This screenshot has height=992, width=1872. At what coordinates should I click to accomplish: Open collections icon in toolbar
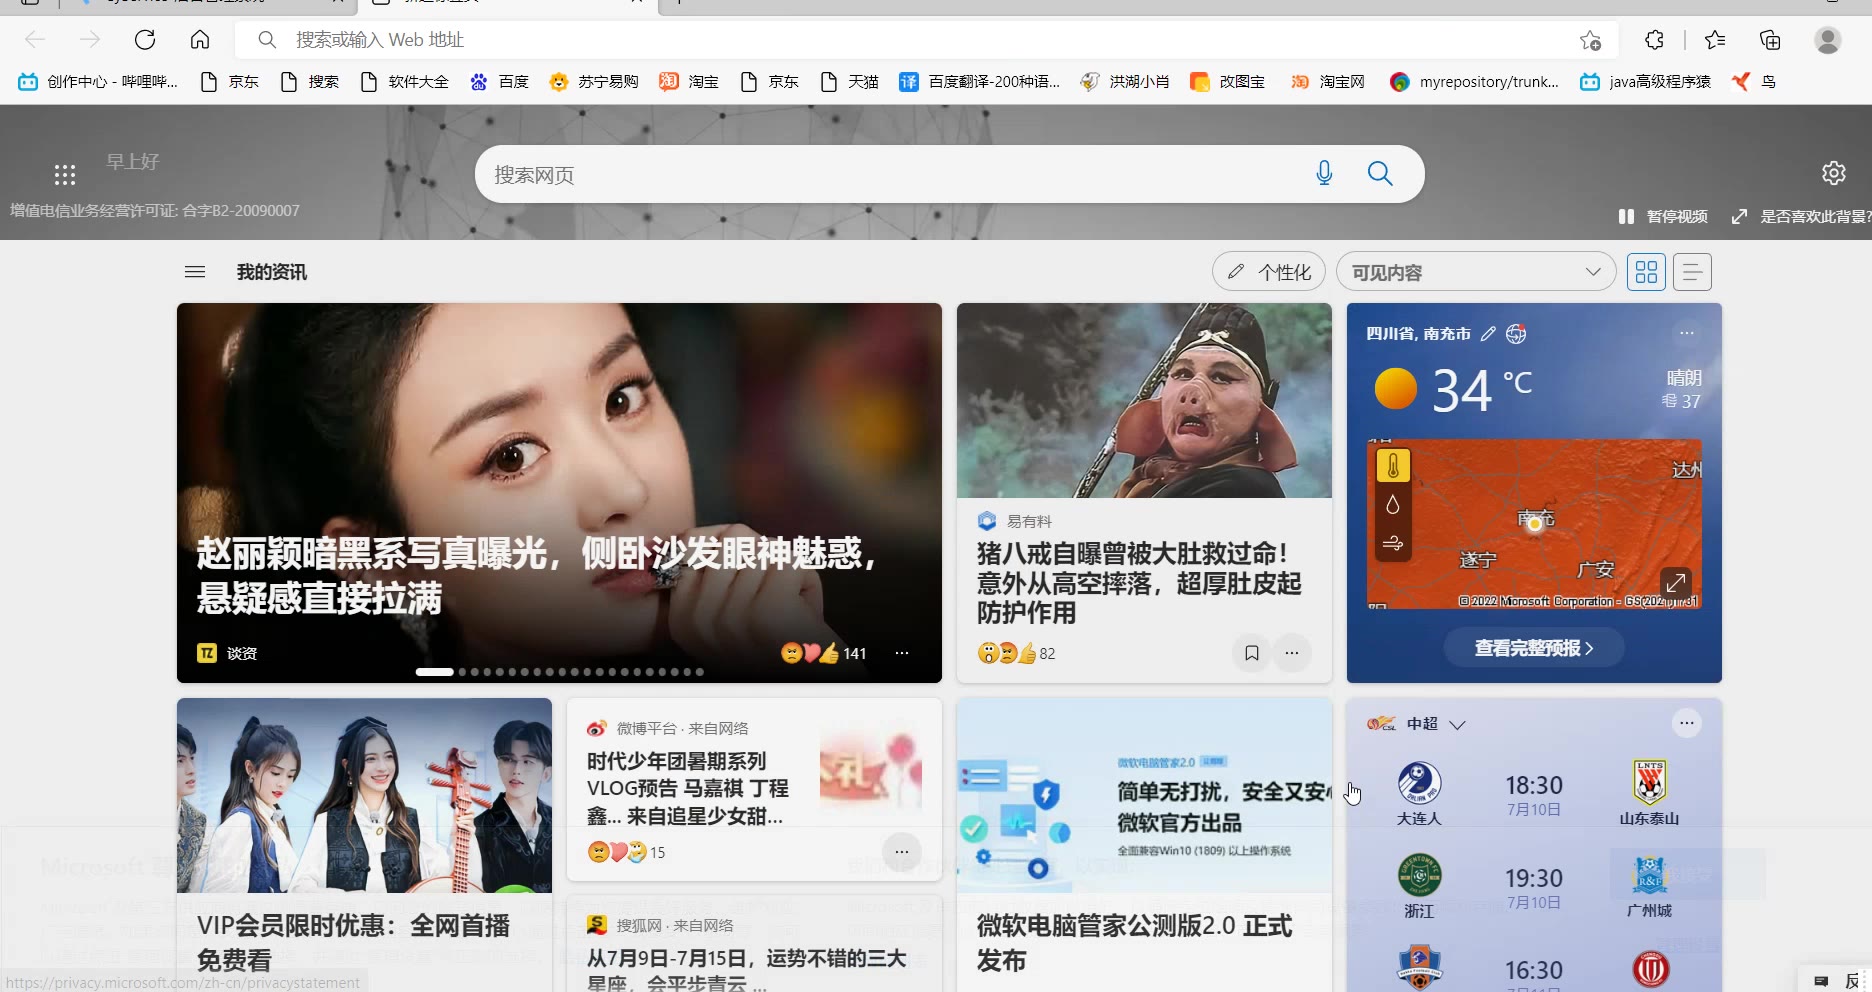[1770, 40]
